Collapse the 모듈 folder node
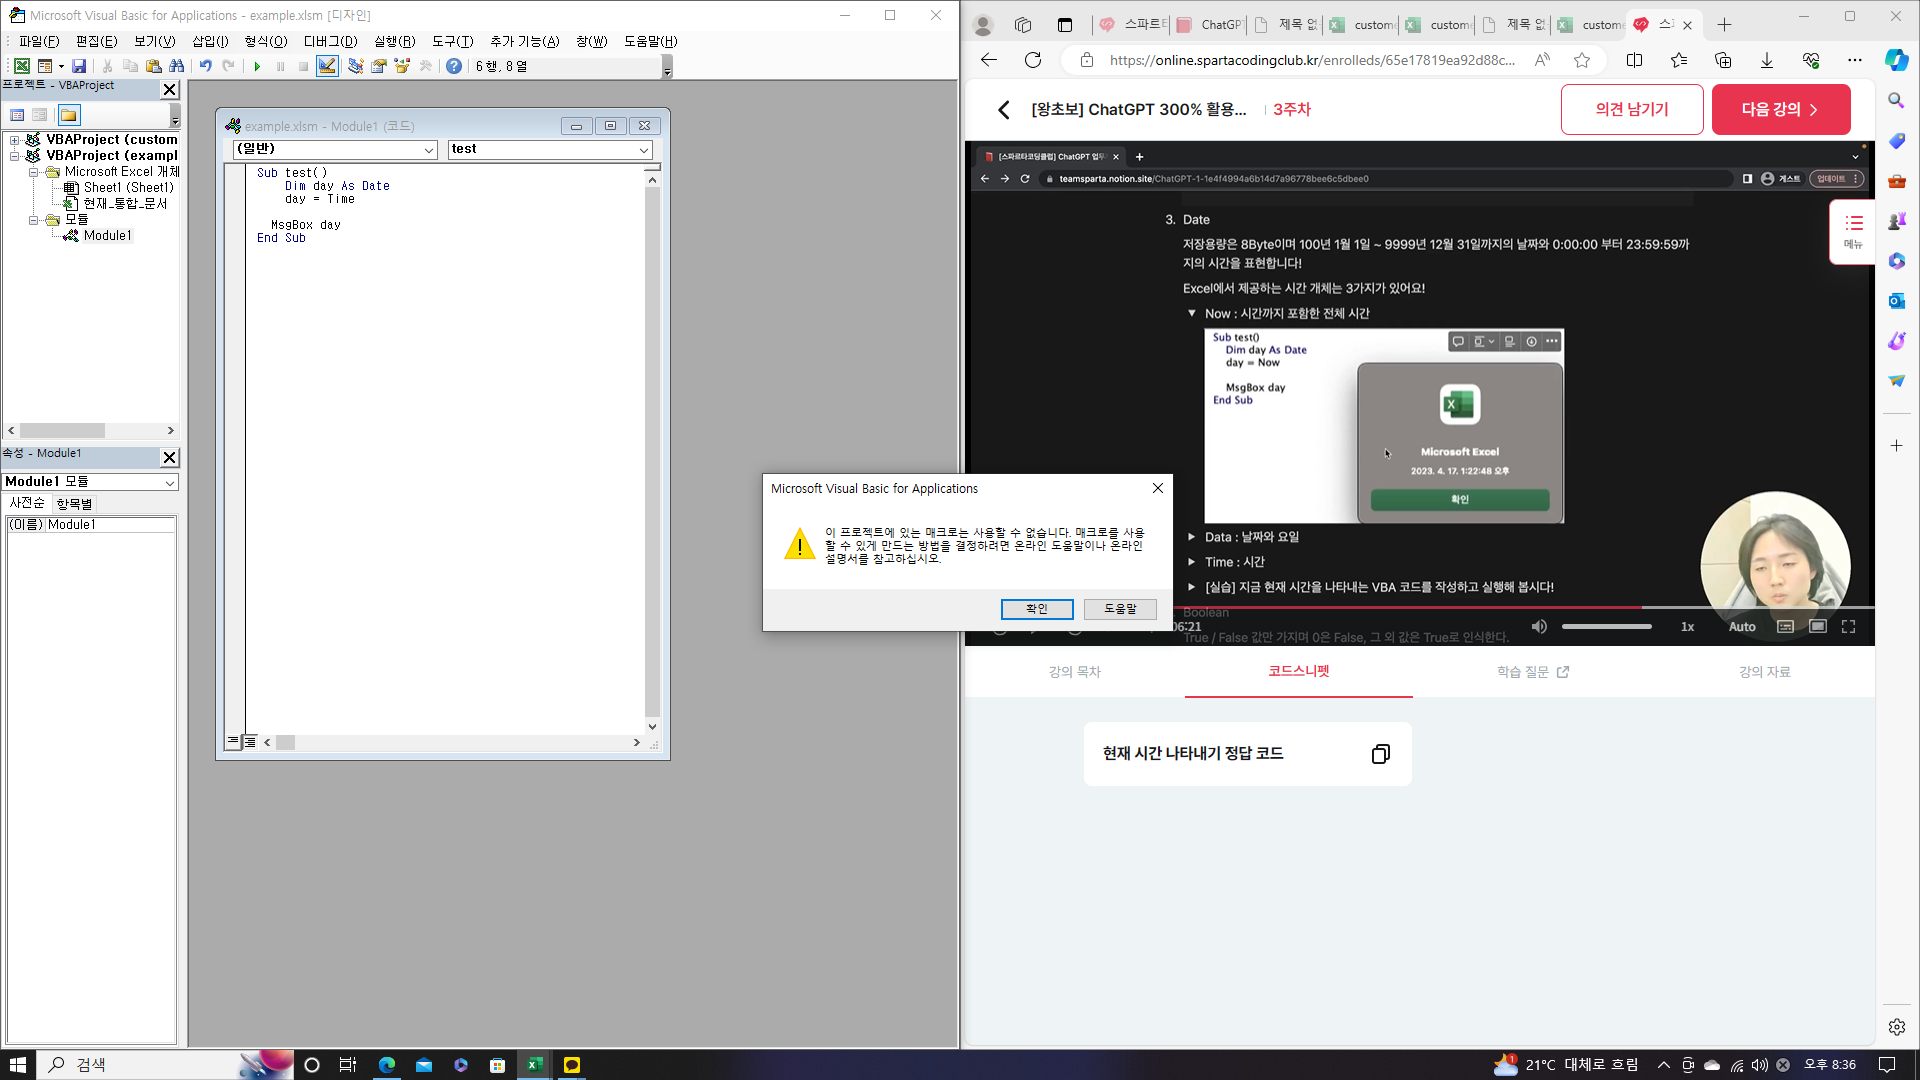 33,220
